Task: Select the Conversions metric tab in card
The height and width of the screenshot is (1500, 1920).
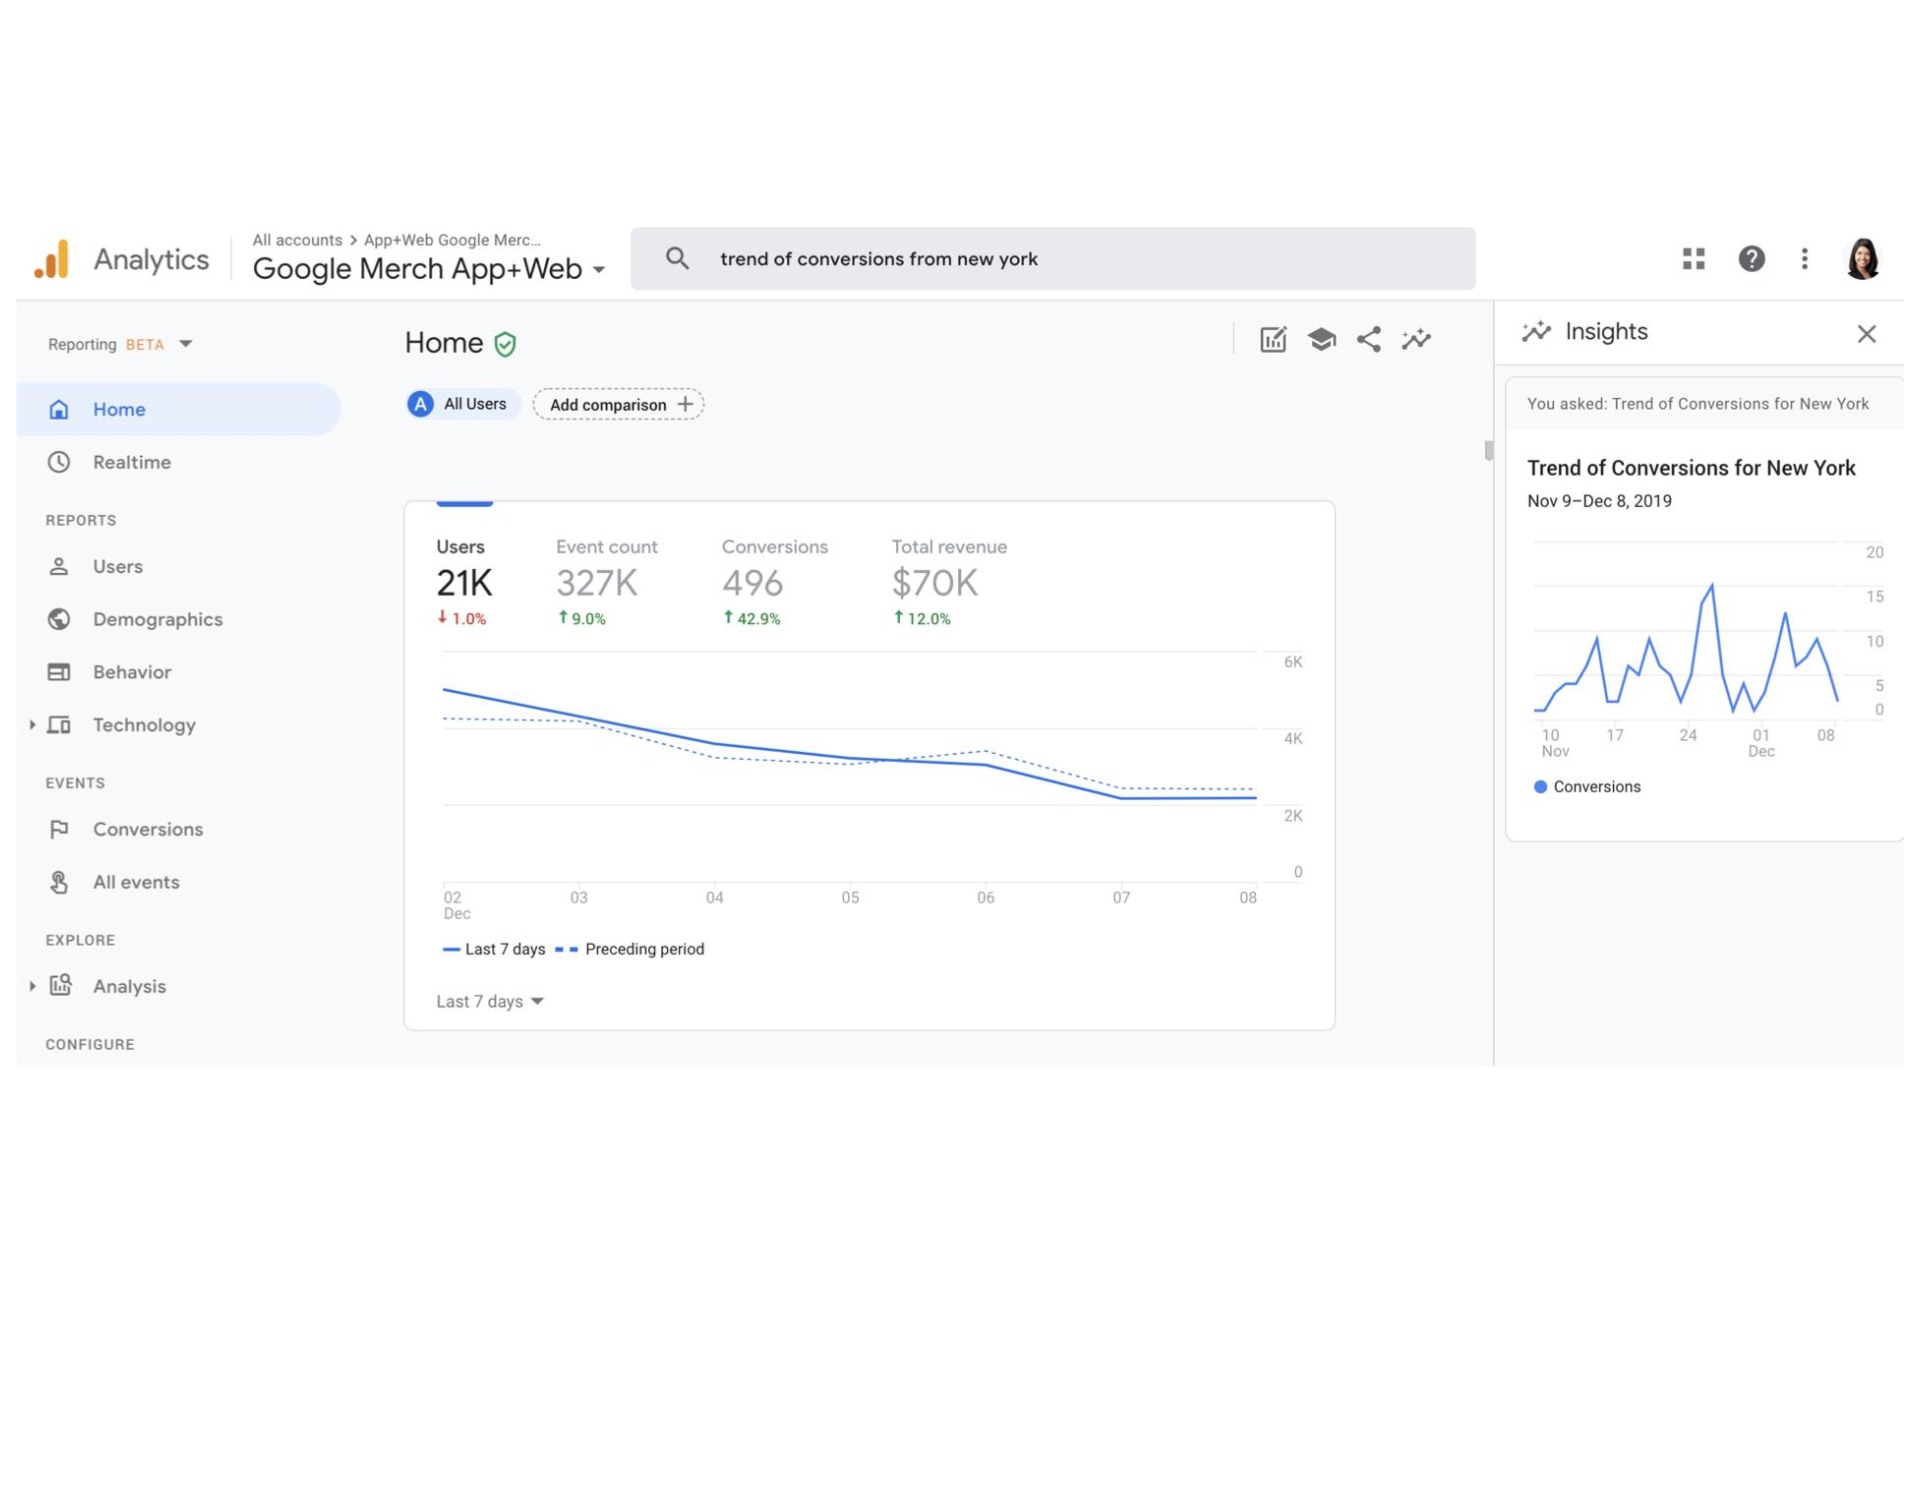Action: pos(774,582)
